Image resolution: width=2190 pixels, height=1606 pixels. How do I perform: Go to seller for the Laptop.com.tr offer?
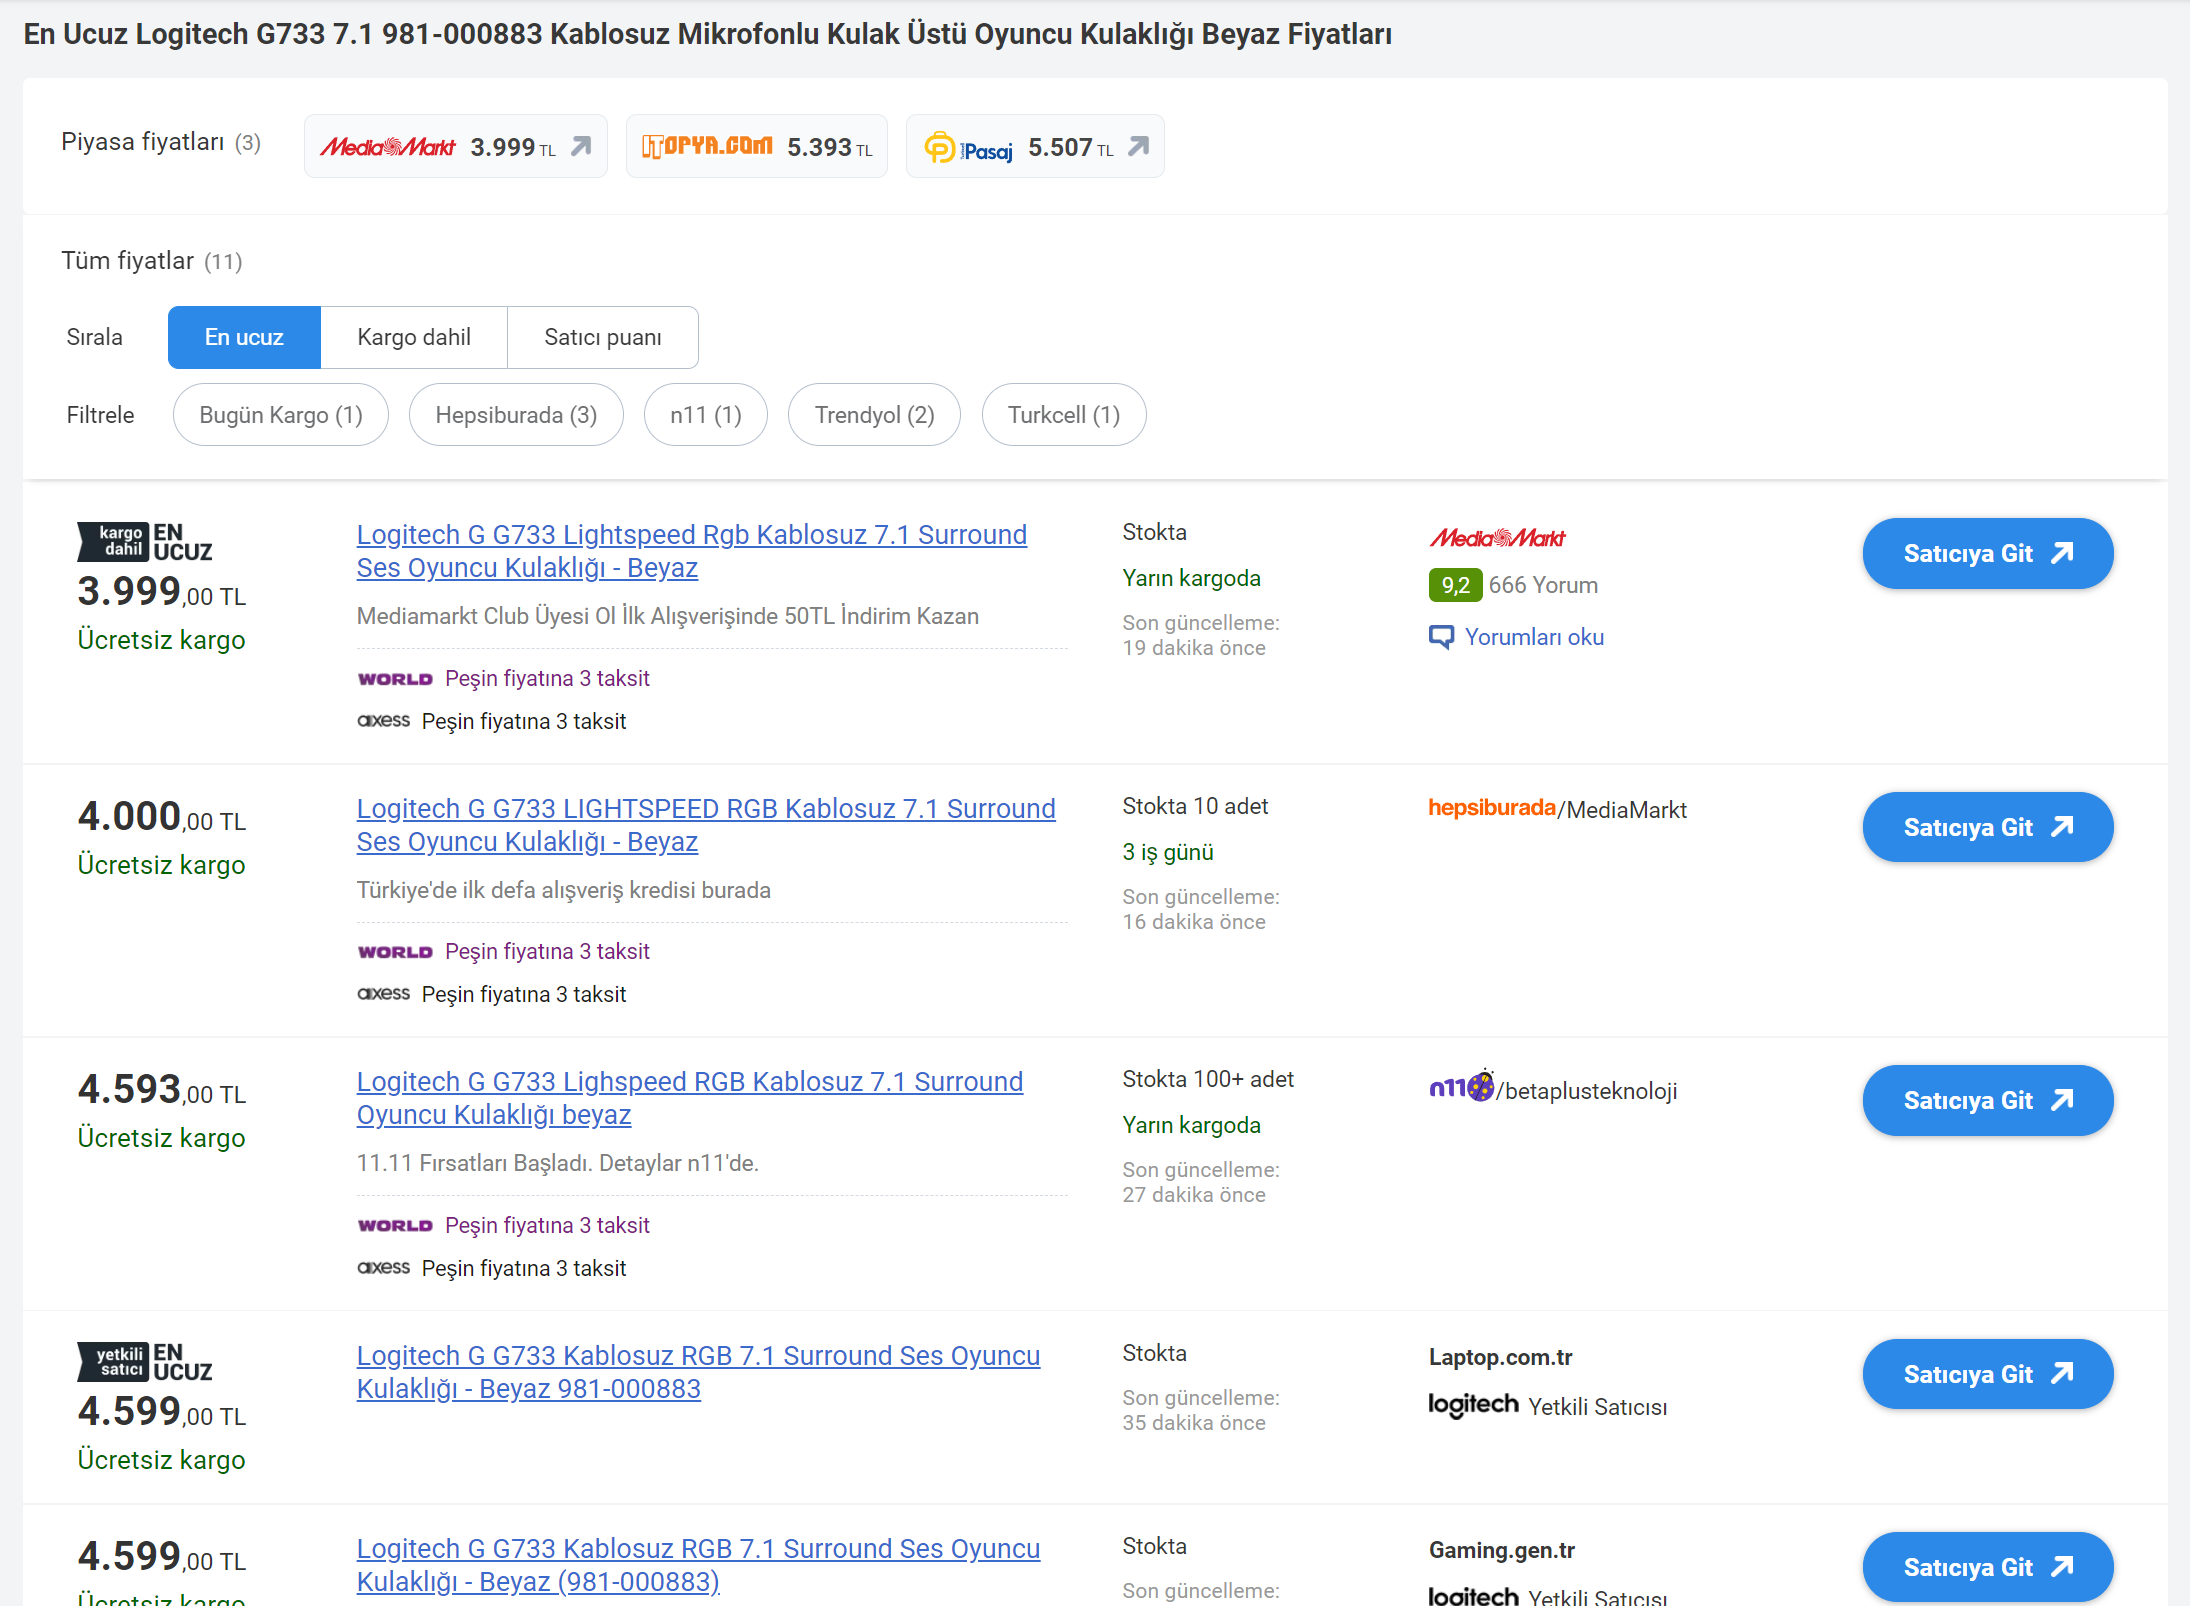pos(1988,1374)
